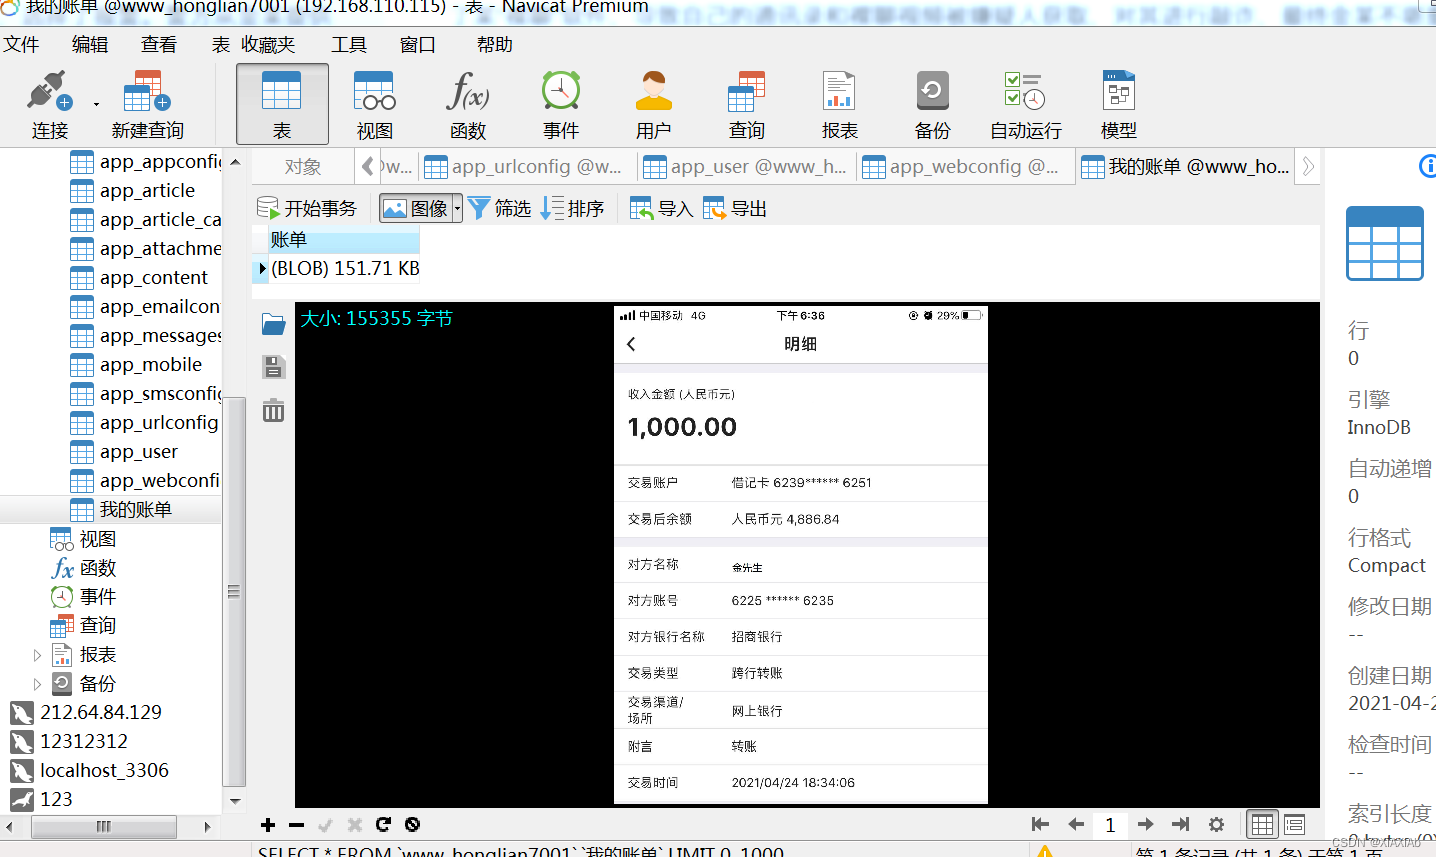
Task: Open the 事件 (Event) toolbar icon
Action: coord(561,105)
